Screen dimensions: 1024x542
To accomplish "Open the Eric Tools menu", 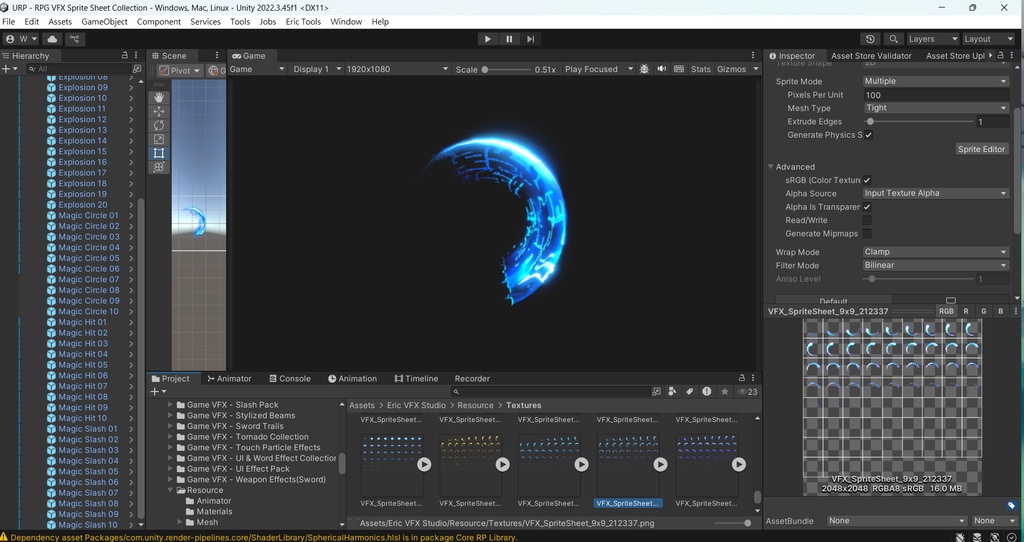I will point(303,22).
